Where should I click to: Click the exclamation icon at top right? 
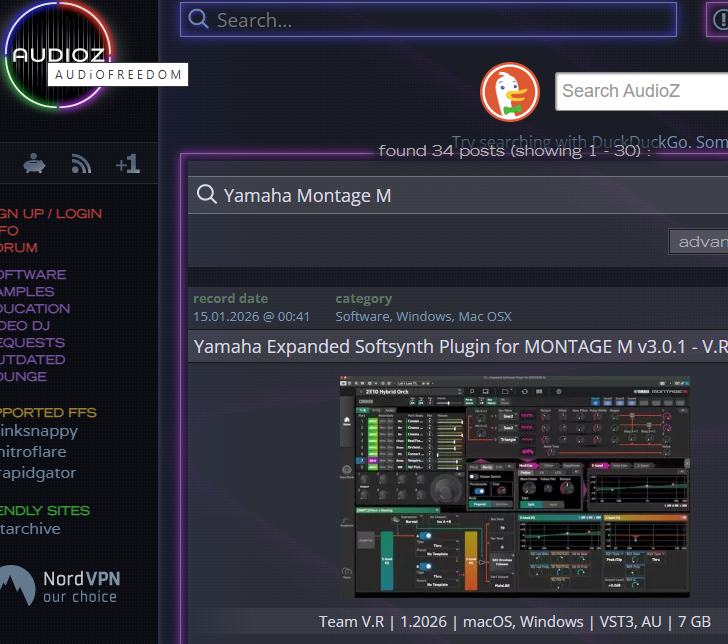(720, 20)
